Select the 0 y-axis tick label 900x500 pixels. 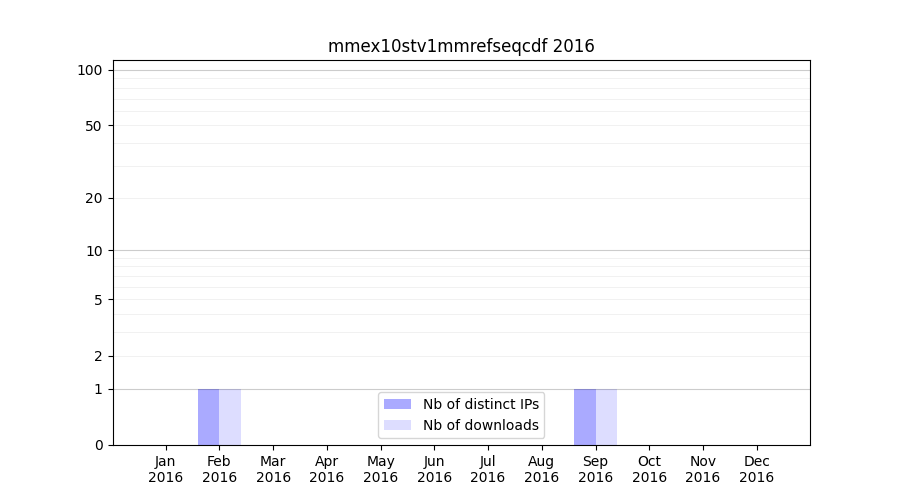tap(98, 445)
